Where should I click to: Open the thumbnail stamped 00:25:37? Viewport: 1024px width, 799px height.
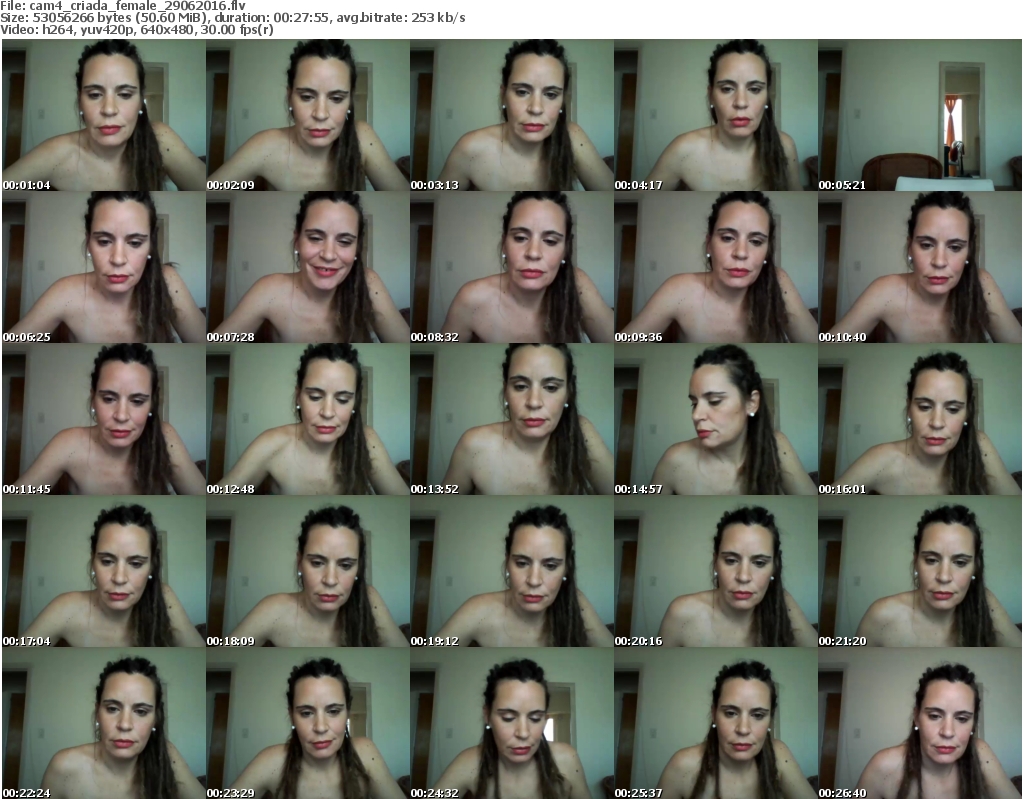click(x=716, y=723)
